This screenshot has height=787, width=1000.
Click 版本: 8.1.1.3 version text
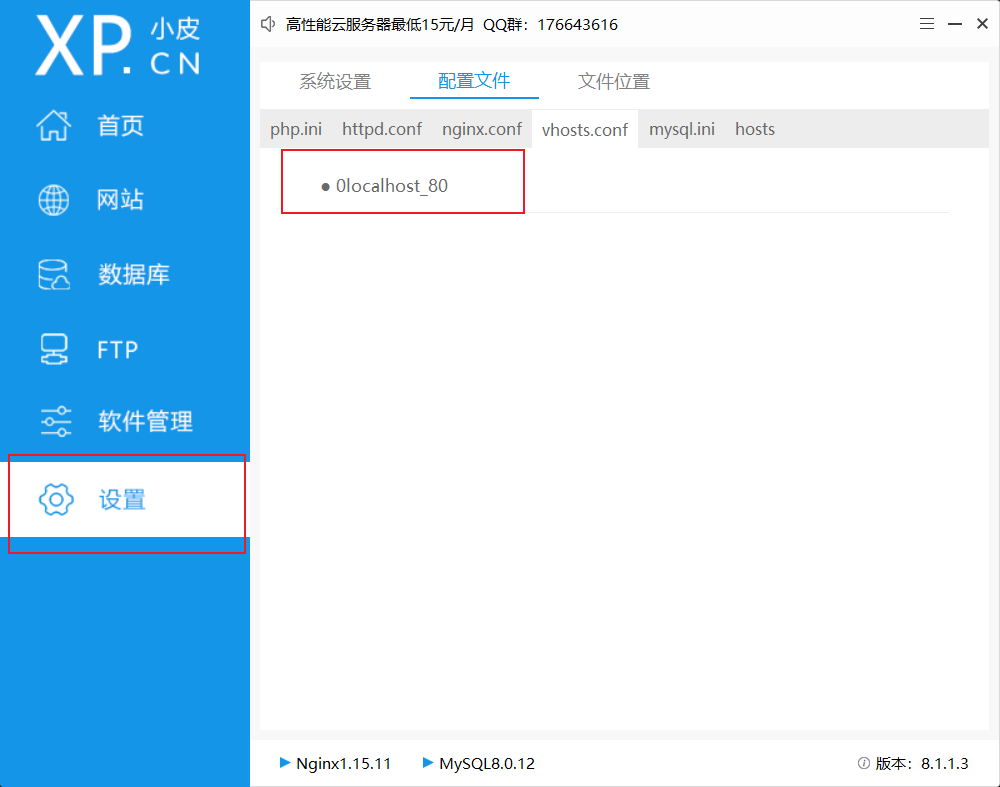pos(922,763)
